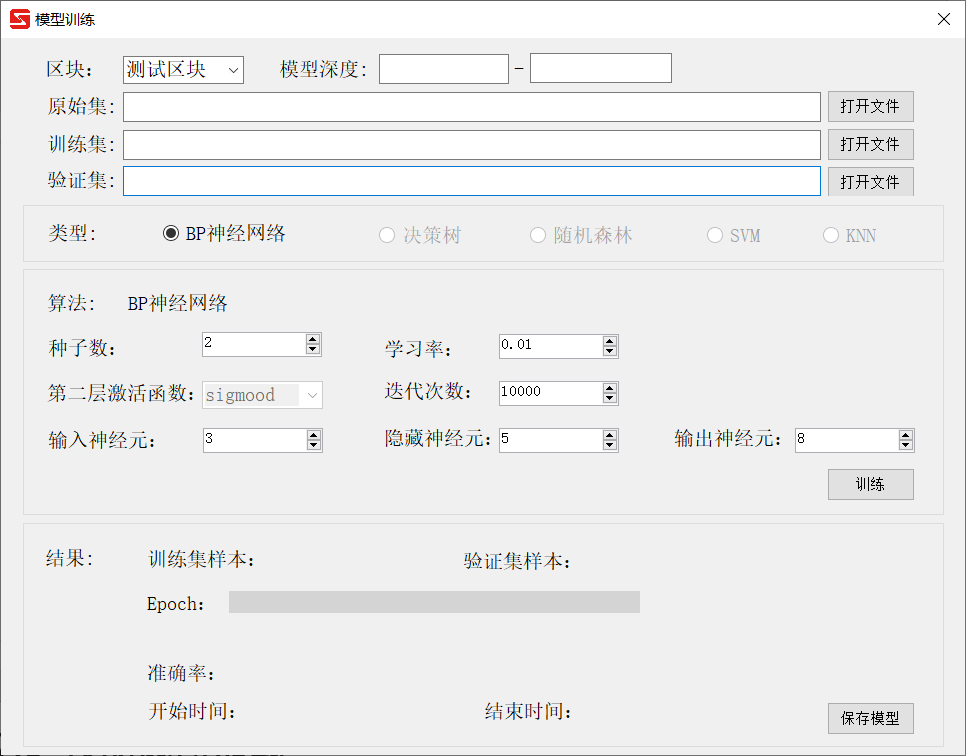The height and width of the screenshot is (756, 966).
Task: Click the 保存模型 button
Action: (871, 718)
